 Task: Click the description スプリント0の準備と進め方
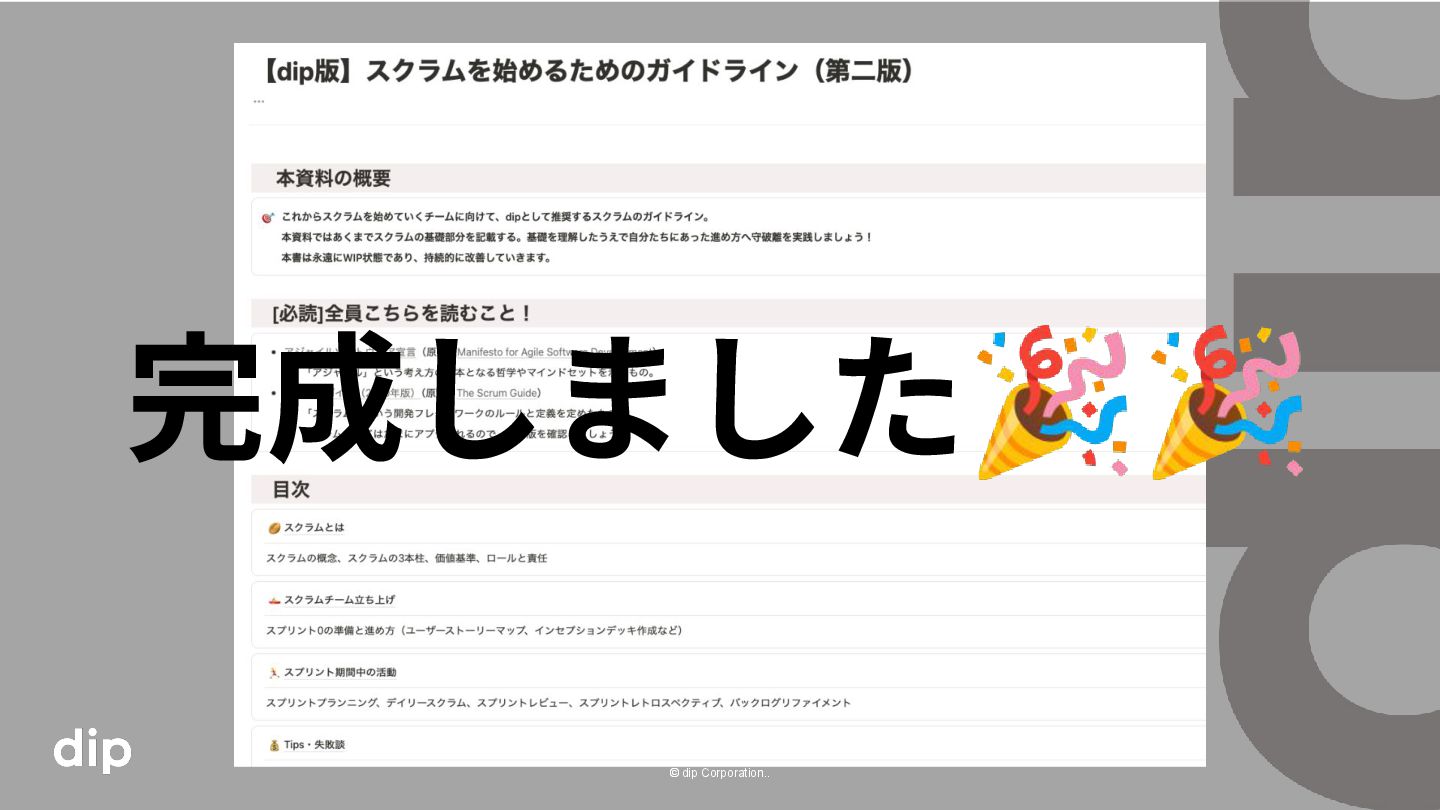click(x=474, y=631)
